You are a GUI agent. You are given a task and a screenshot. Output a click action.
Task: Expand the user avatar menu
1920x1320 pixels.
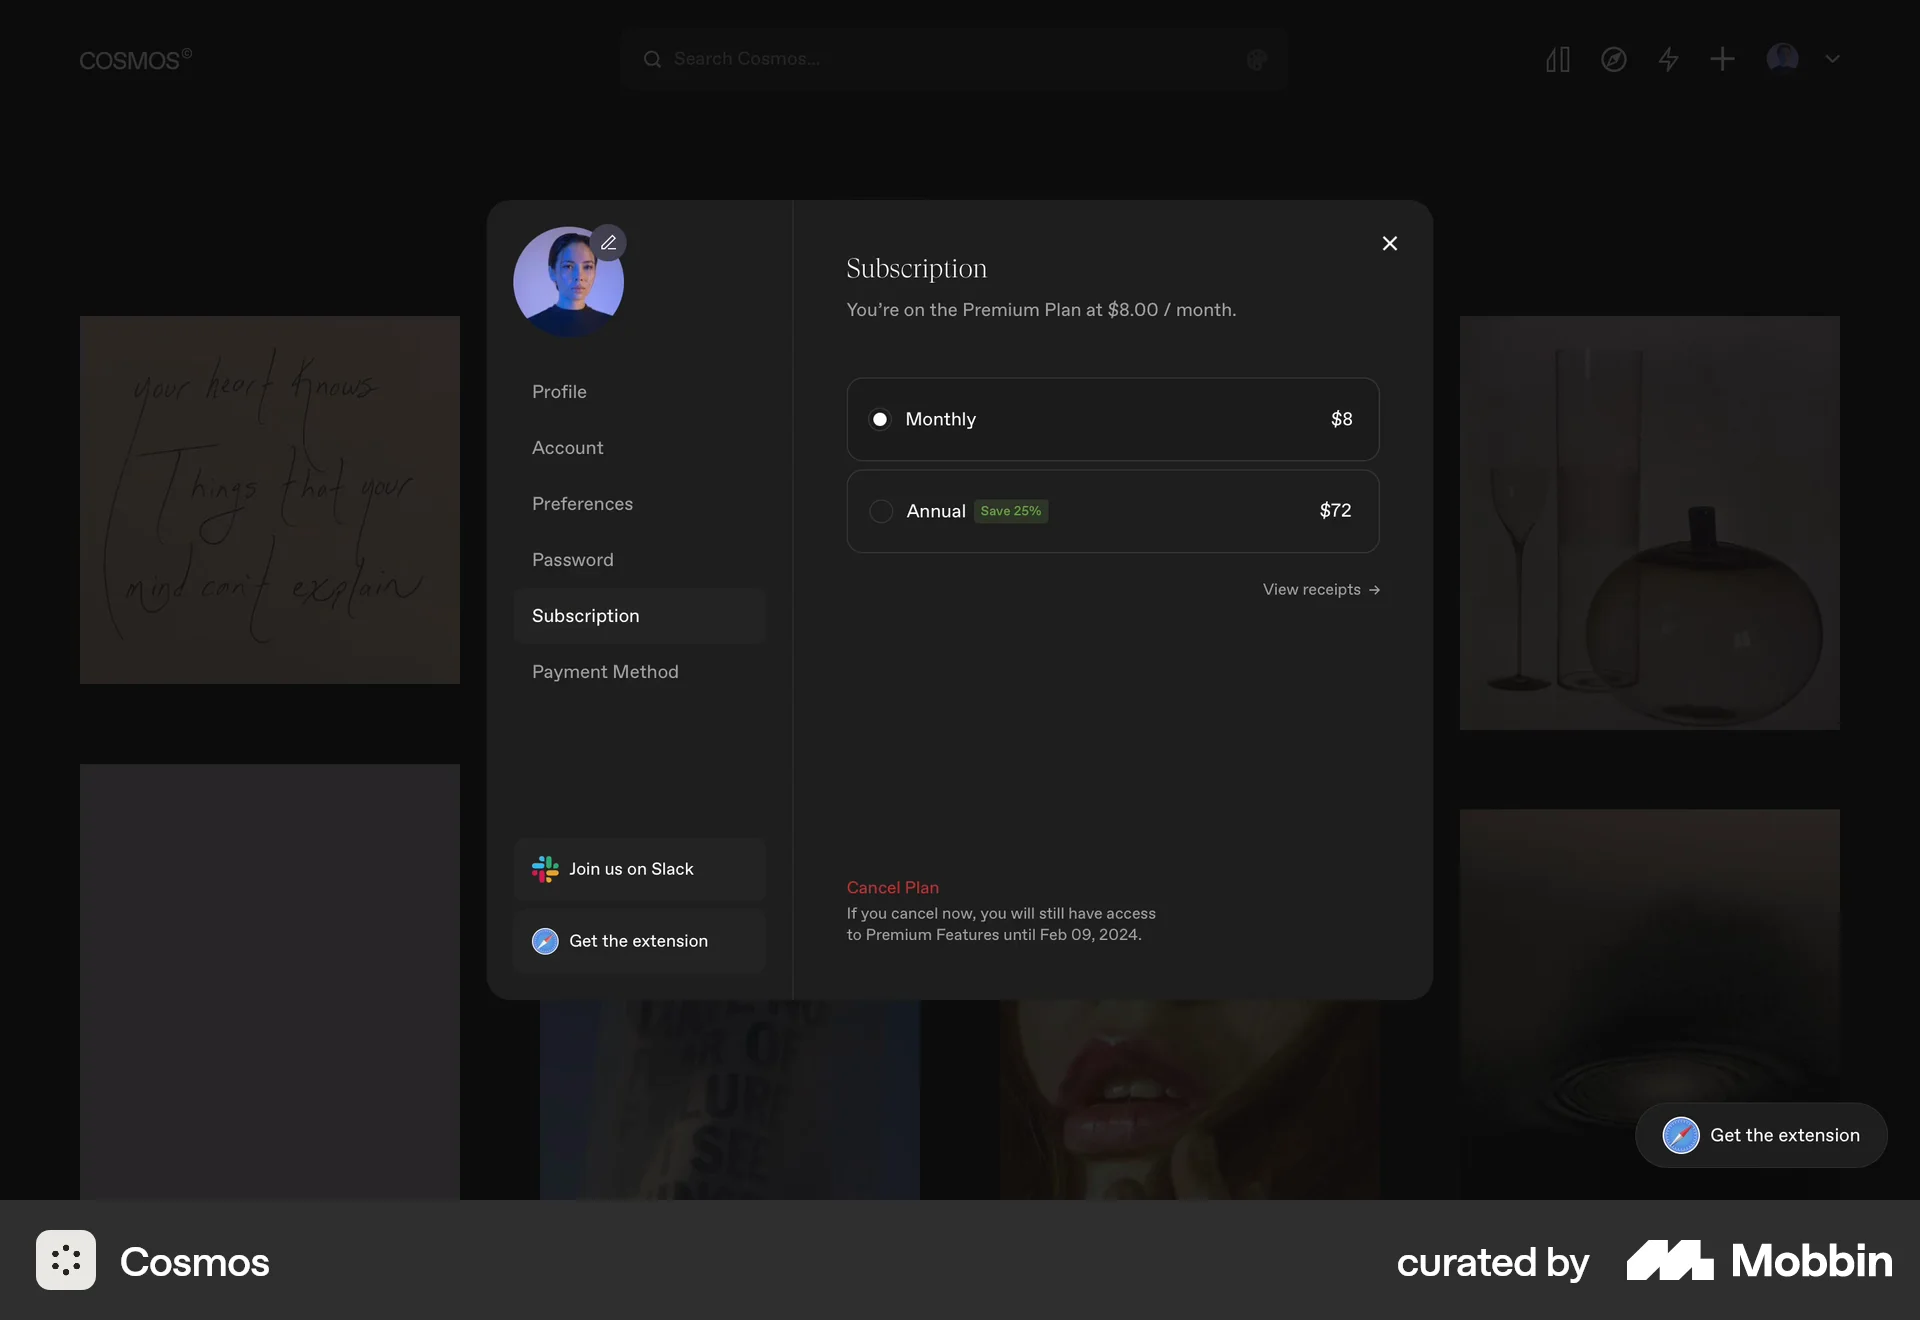coord(1781,59)
